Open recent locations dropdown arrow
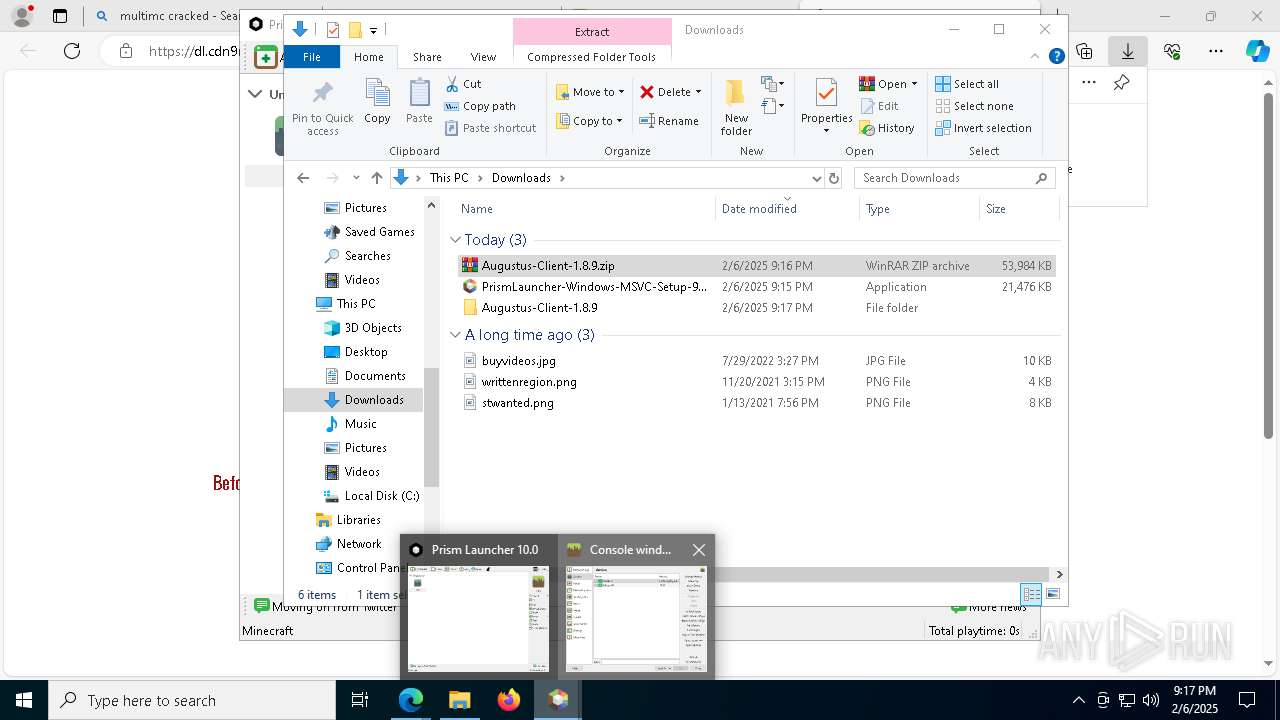1280x720 pixels. point(355,178)
